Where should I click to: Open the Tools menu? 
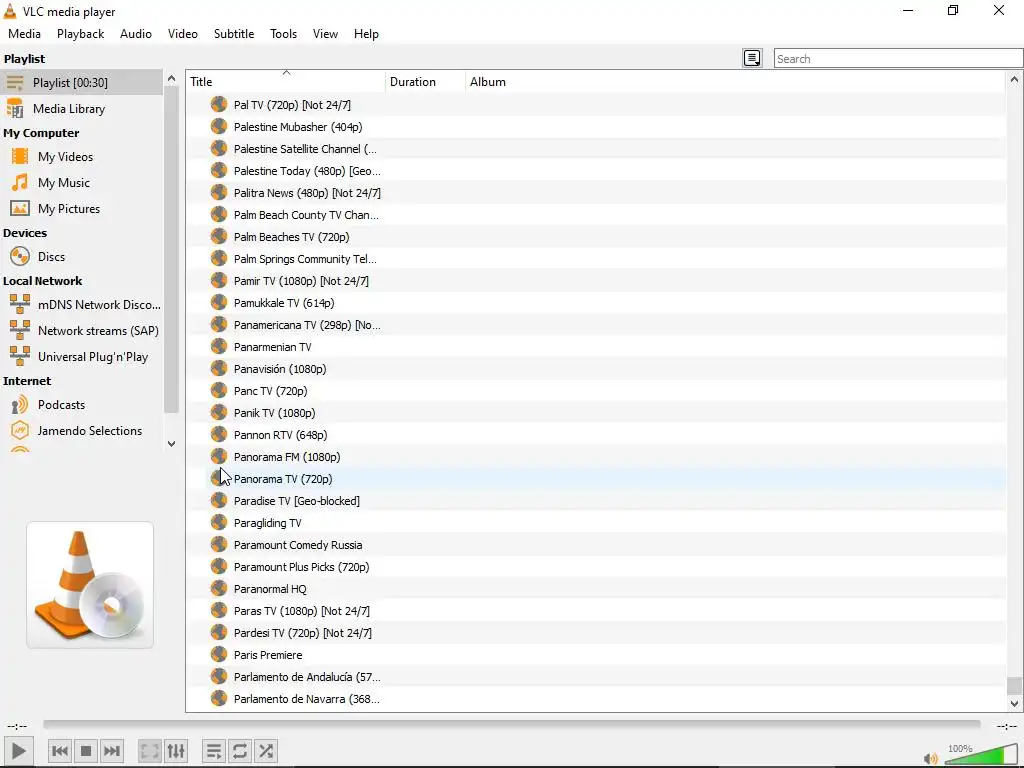pos(283,34)
